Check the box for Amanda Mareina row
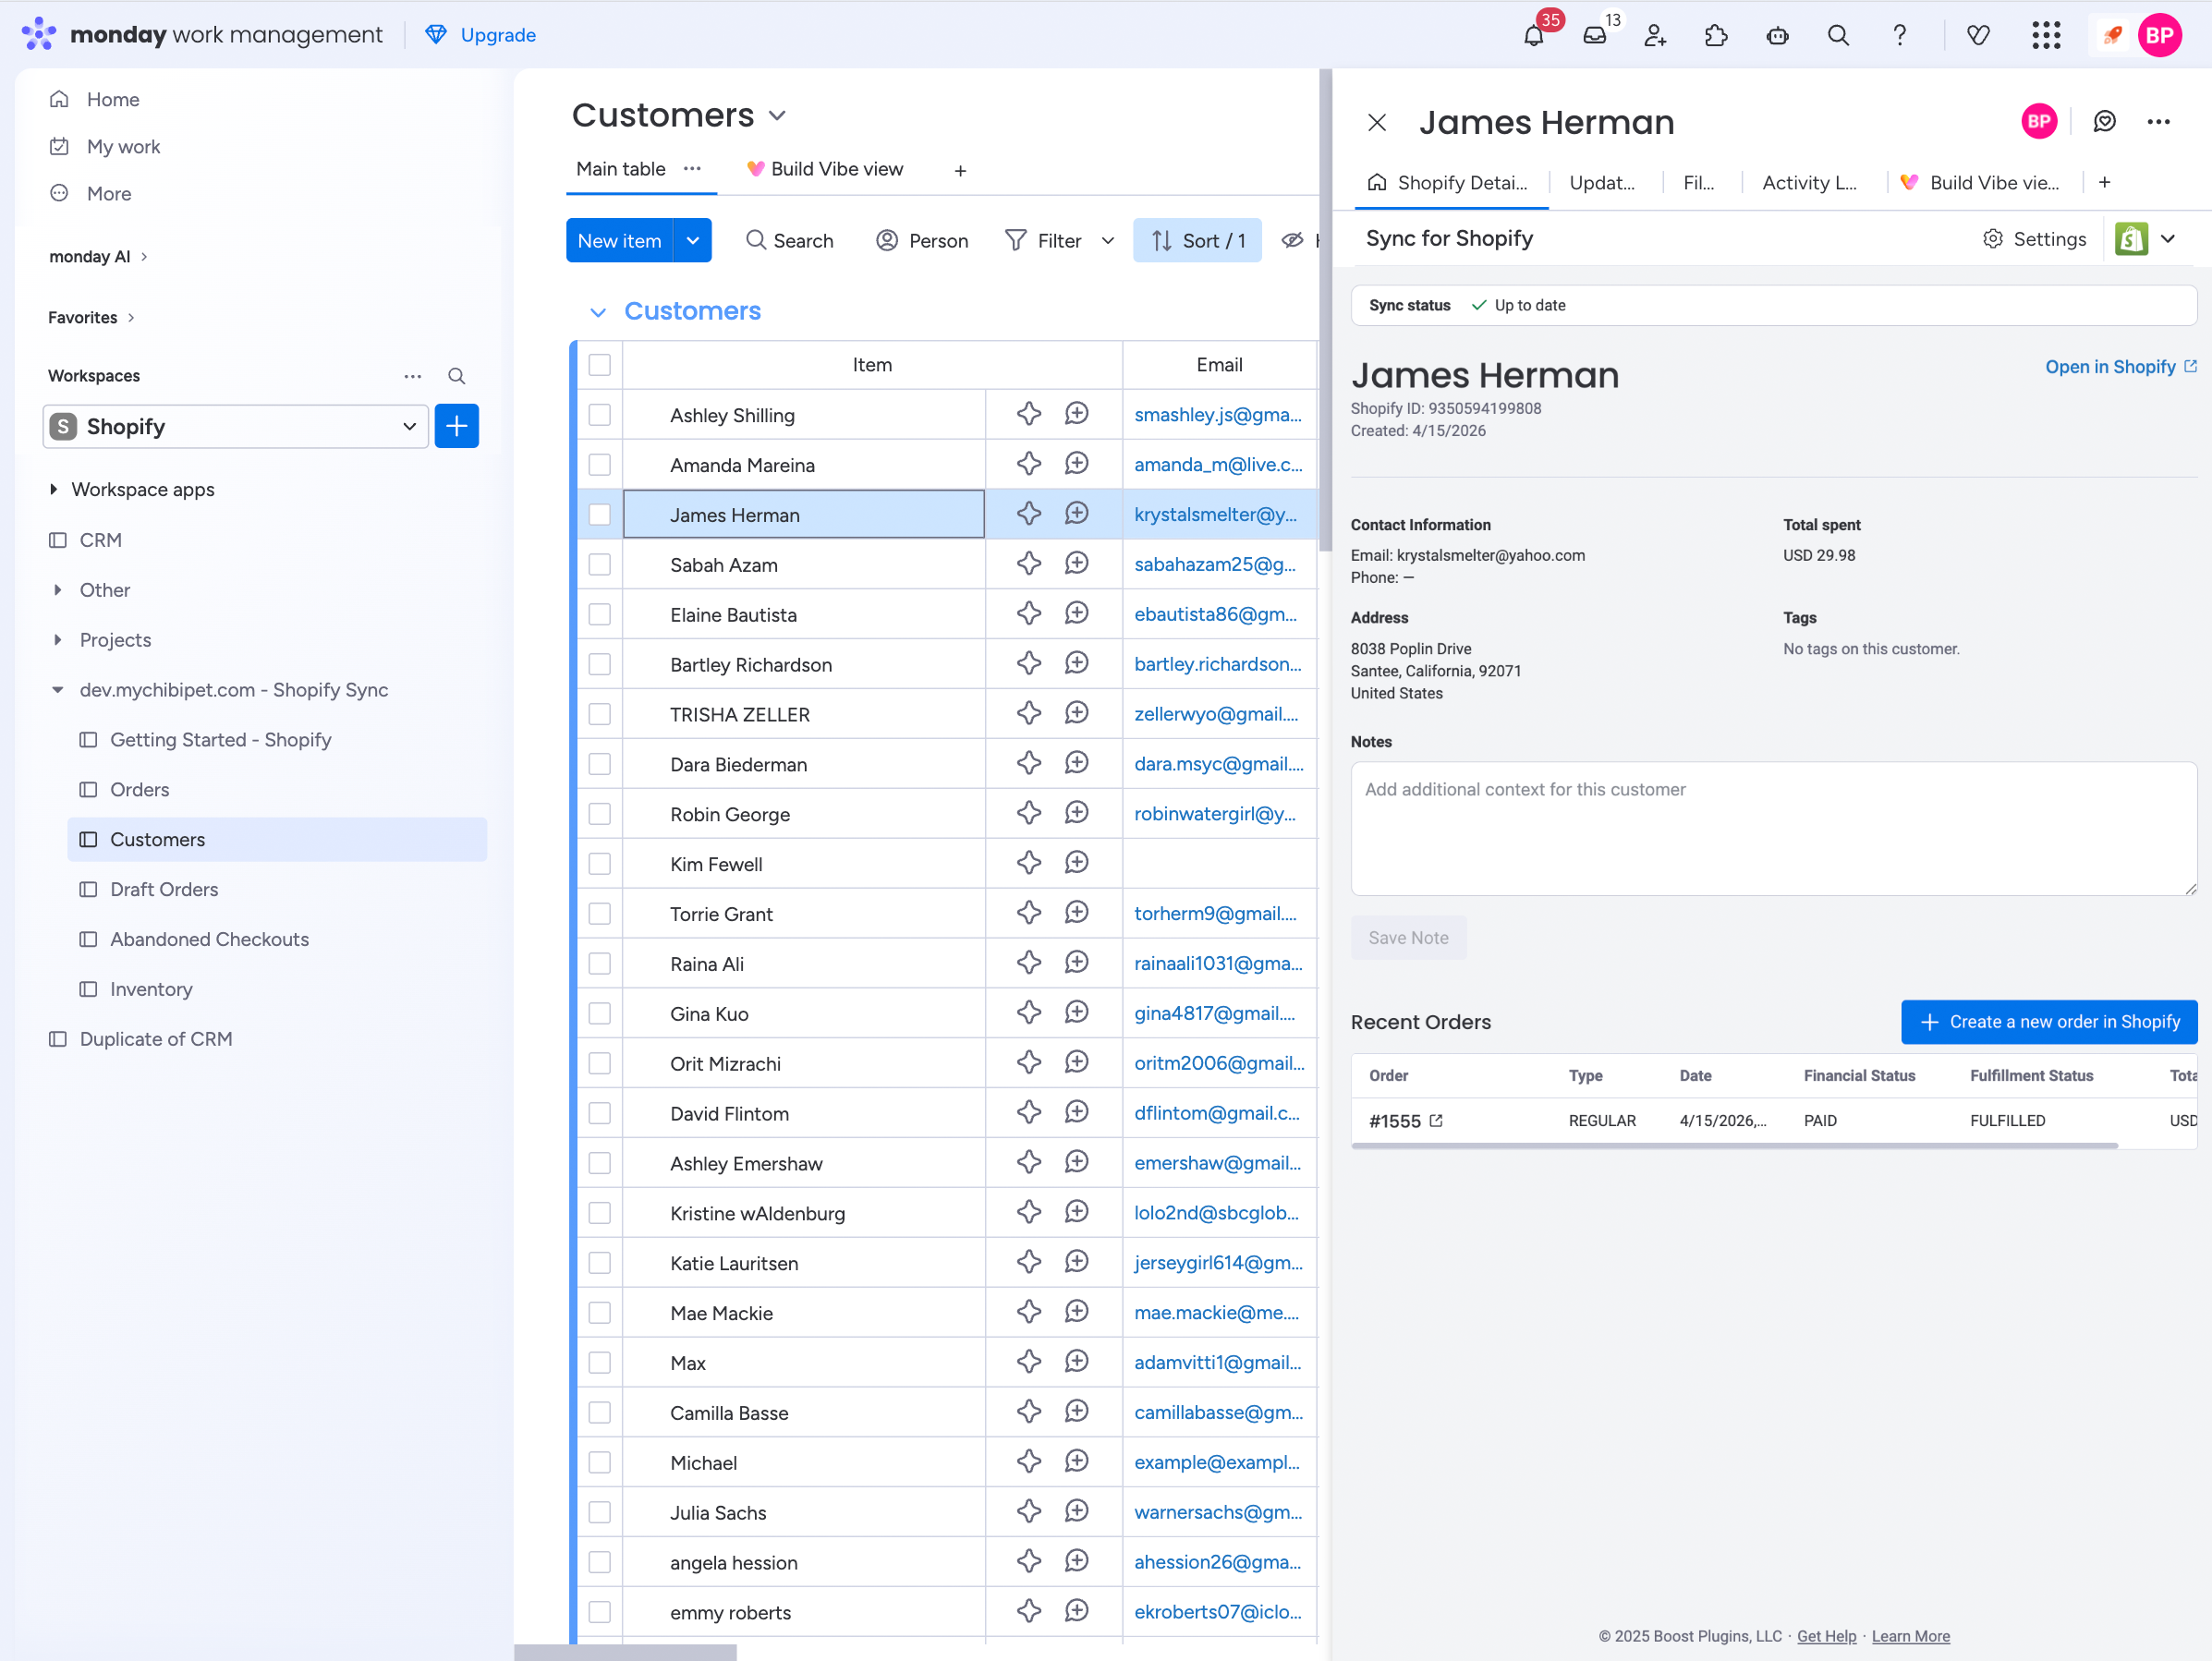The image size is (2212, 1661). pos(600,465)
